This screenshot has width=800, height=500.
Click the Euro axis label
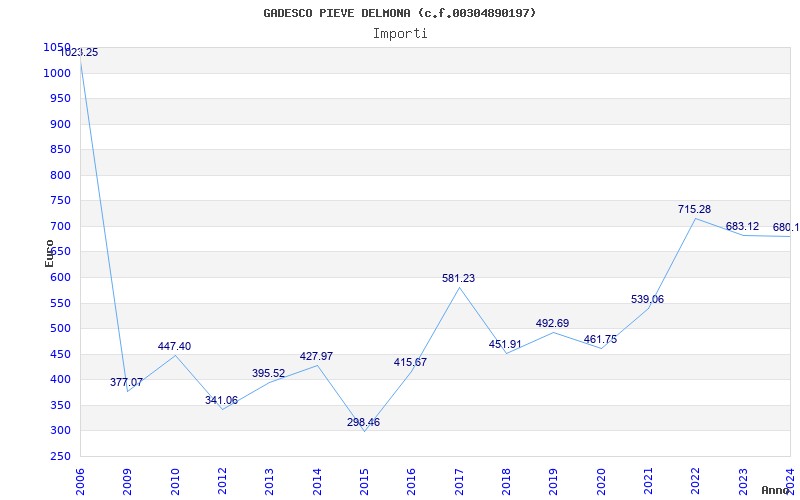coord(49,253)
